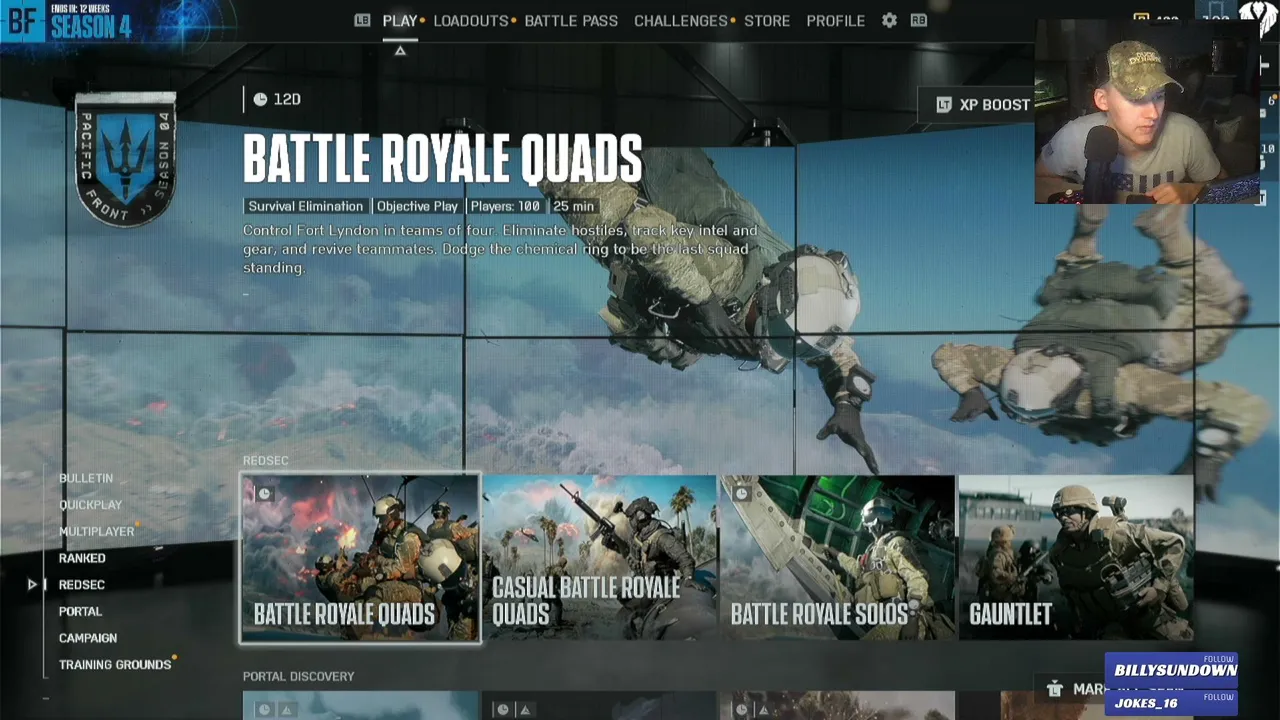Open TRAINING GROUNDS in the side menu

pyautogui.click(x=115, y=665)
